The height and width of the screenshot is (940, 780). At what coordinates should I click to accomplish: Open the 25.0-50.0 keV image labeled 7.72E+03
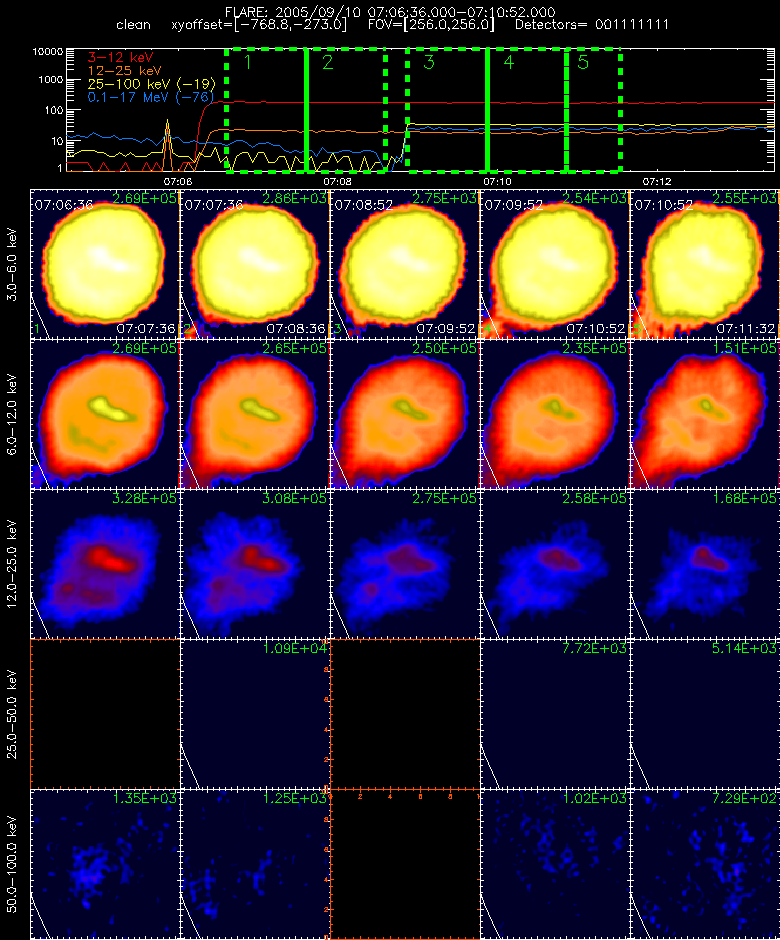pyautogui.click(x=555, y=715)
